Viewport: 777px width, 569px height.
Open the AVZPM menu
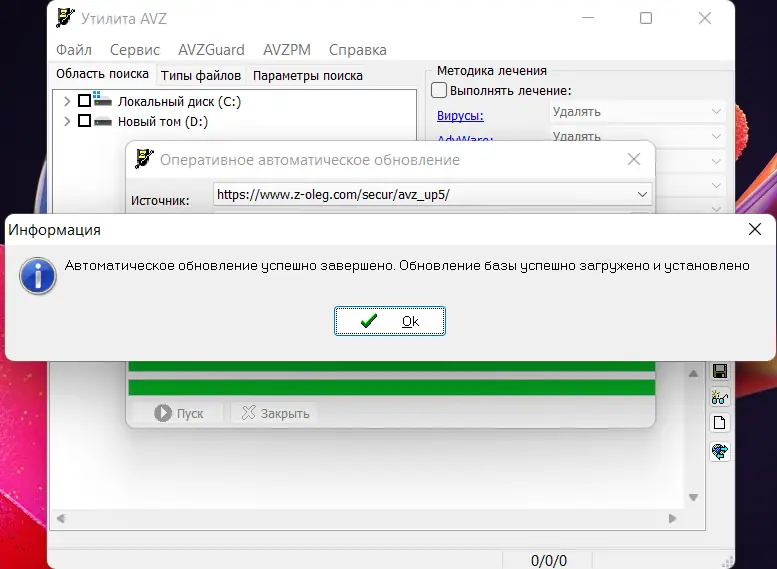click(x=287, y=50)
